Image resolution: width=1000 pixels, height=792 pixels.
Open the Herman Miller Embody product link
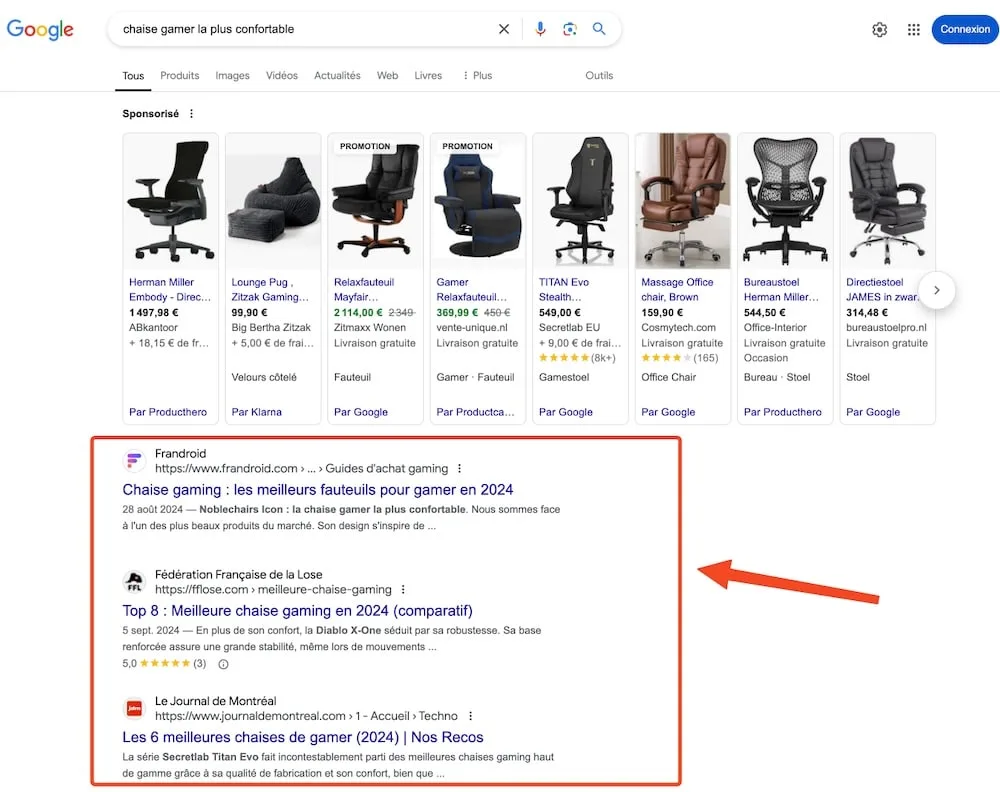170,290
